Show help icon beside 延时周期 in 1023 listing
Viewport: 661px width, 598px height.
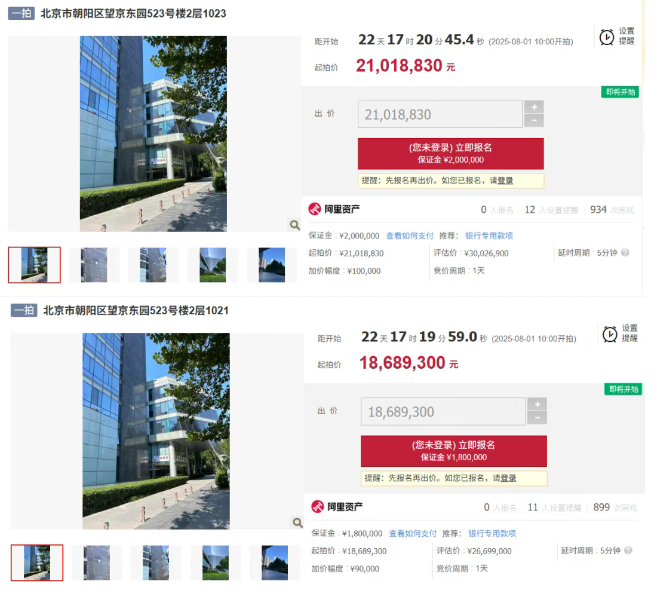(x=625, y=252)
